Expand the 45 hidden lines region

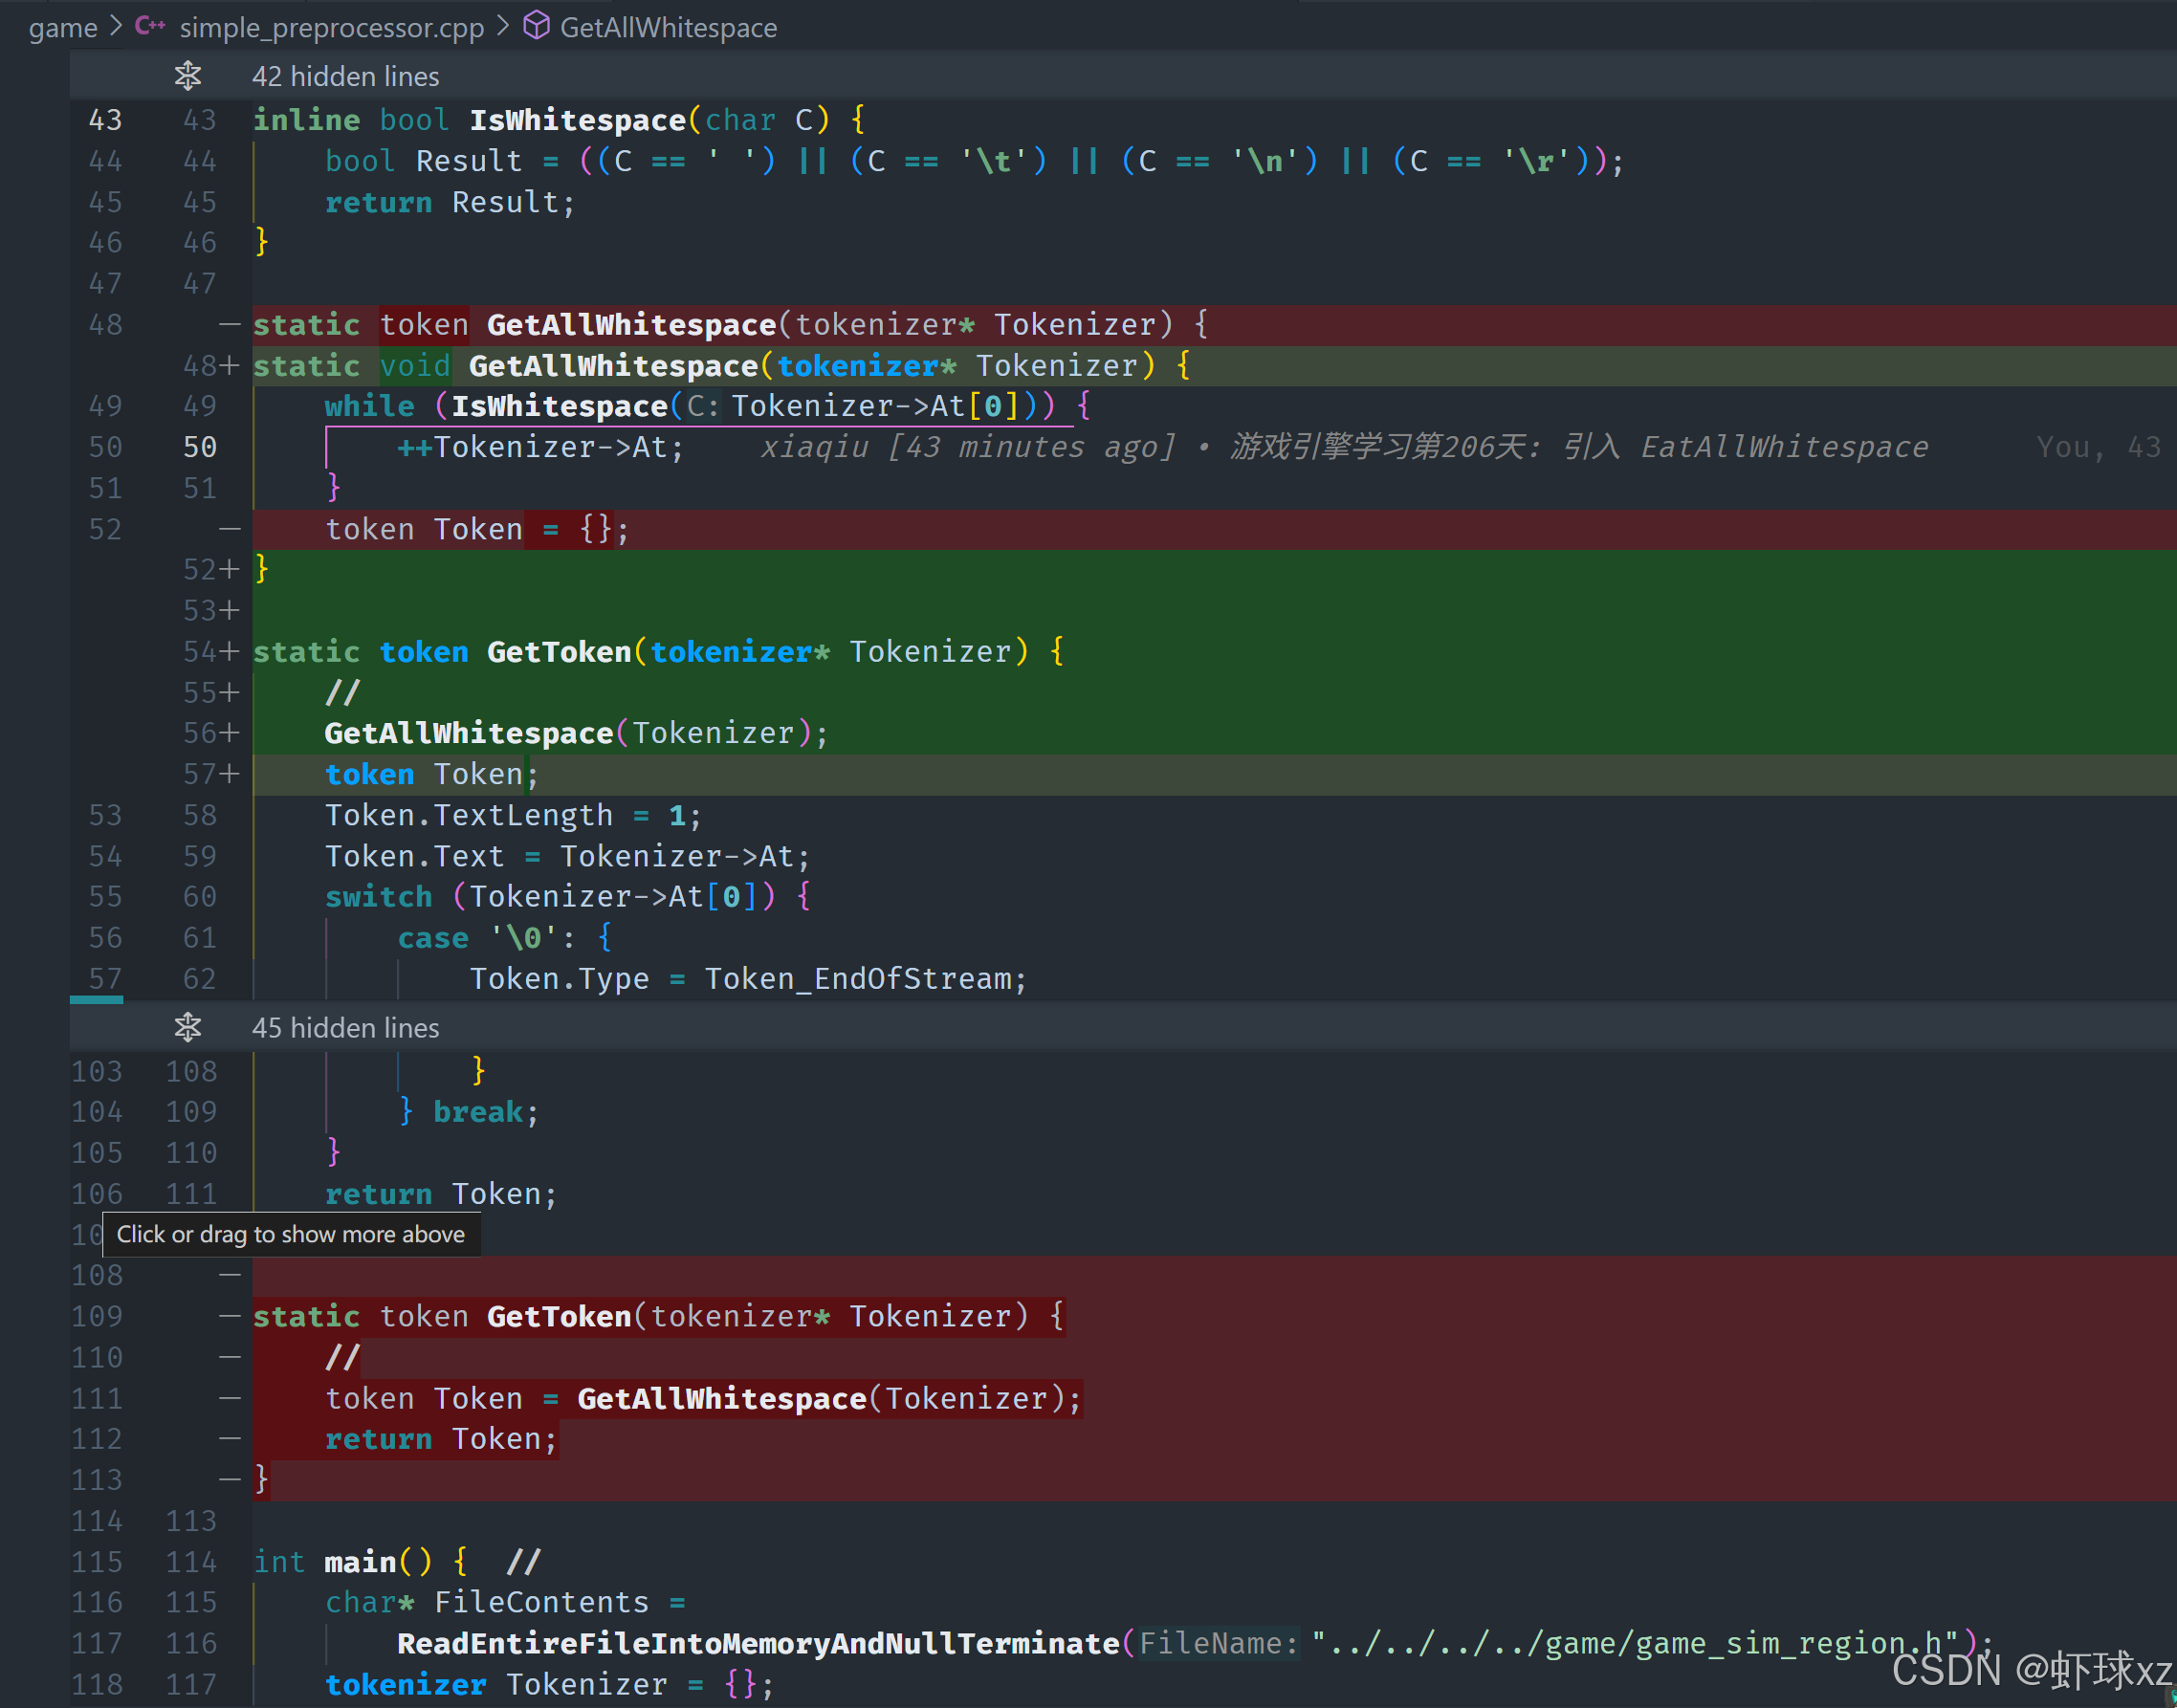pyautogui.click(x=345, y=1027)
